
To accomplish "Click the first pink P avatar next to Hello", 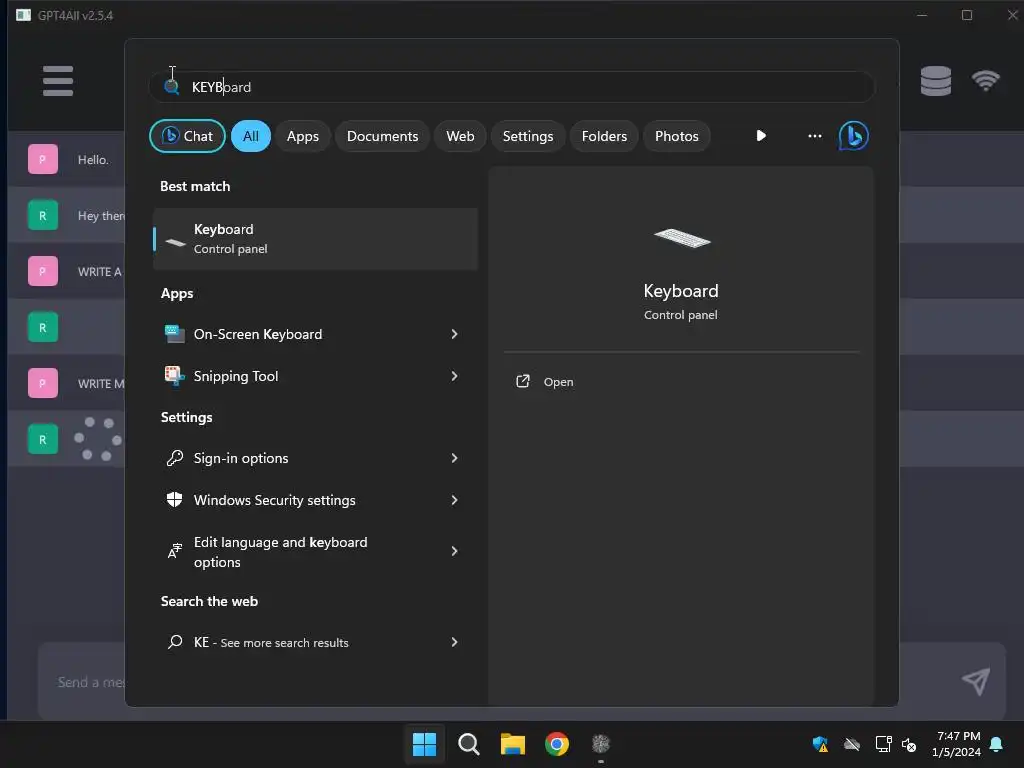I will coord(43,159).
